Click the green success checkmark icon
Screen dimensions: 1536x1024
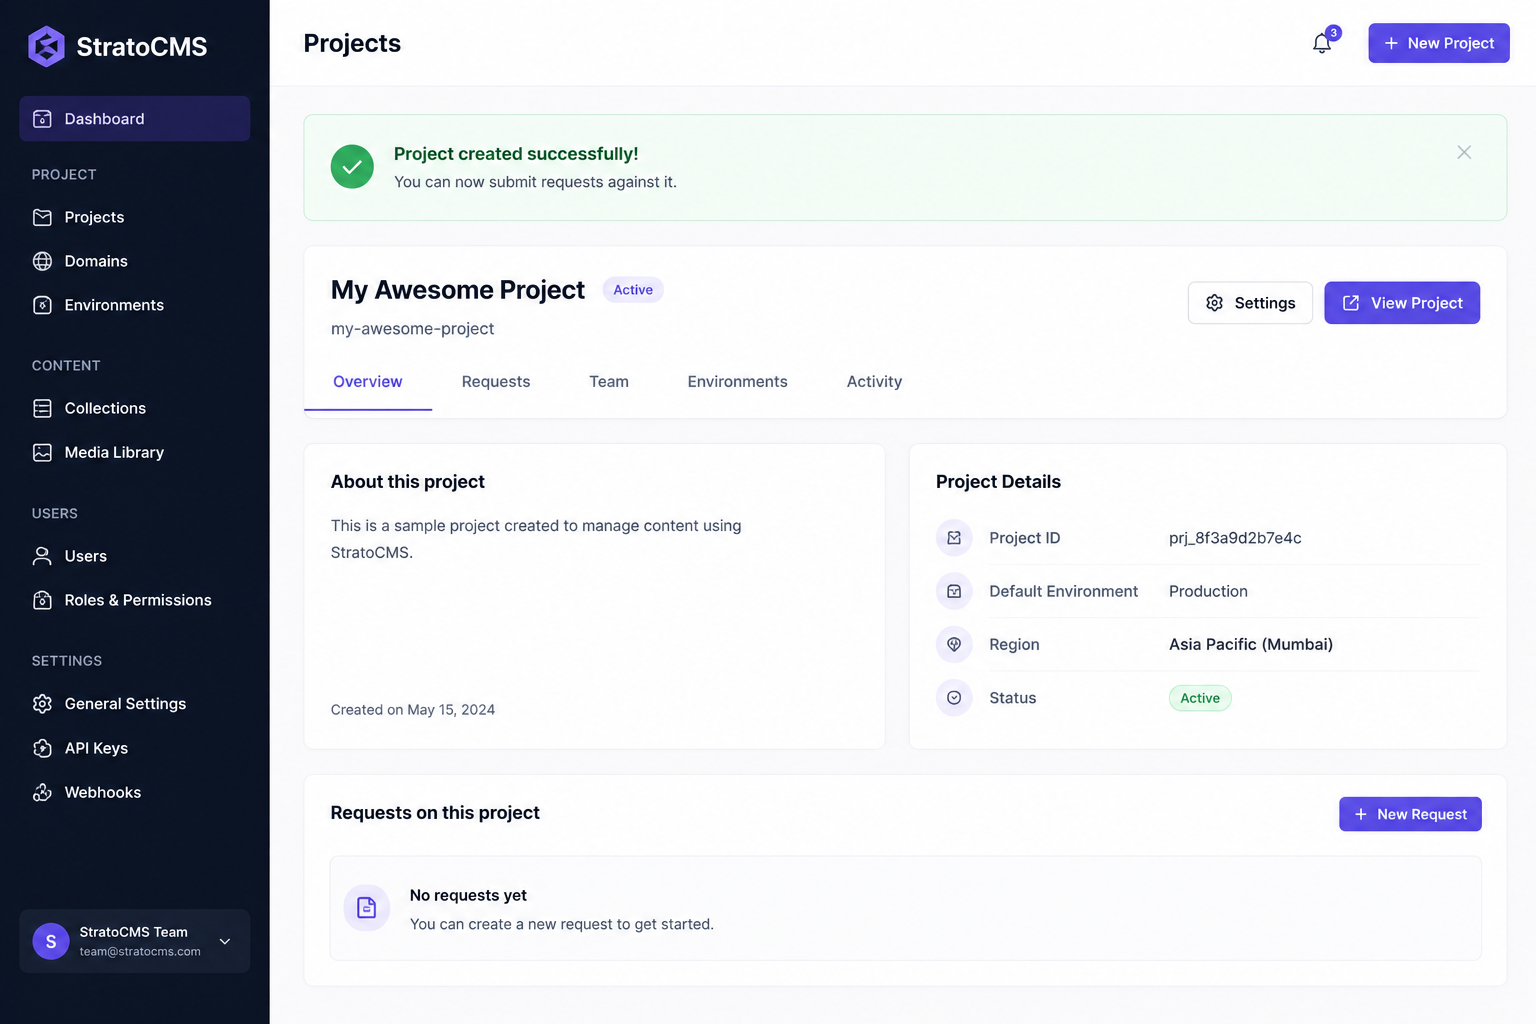(x=352, y=167)
